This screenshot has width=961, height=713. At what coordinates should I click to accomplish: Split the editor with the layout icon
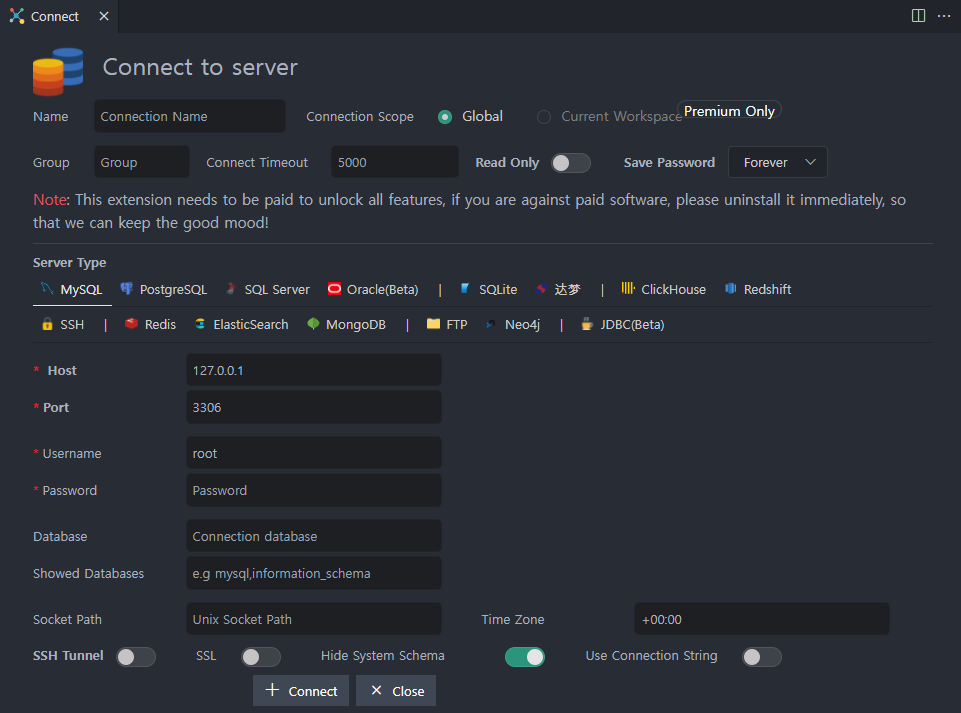[x=918, y=16]
